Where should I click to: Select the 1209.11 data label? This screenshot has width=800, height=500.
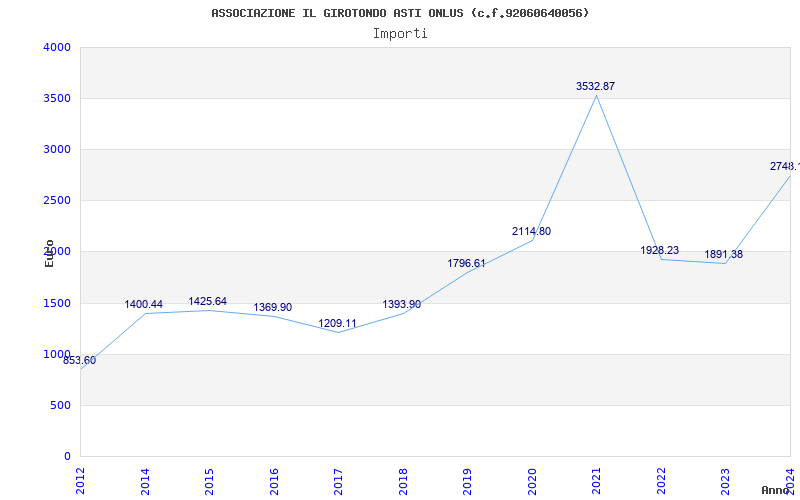click(338, 323)
